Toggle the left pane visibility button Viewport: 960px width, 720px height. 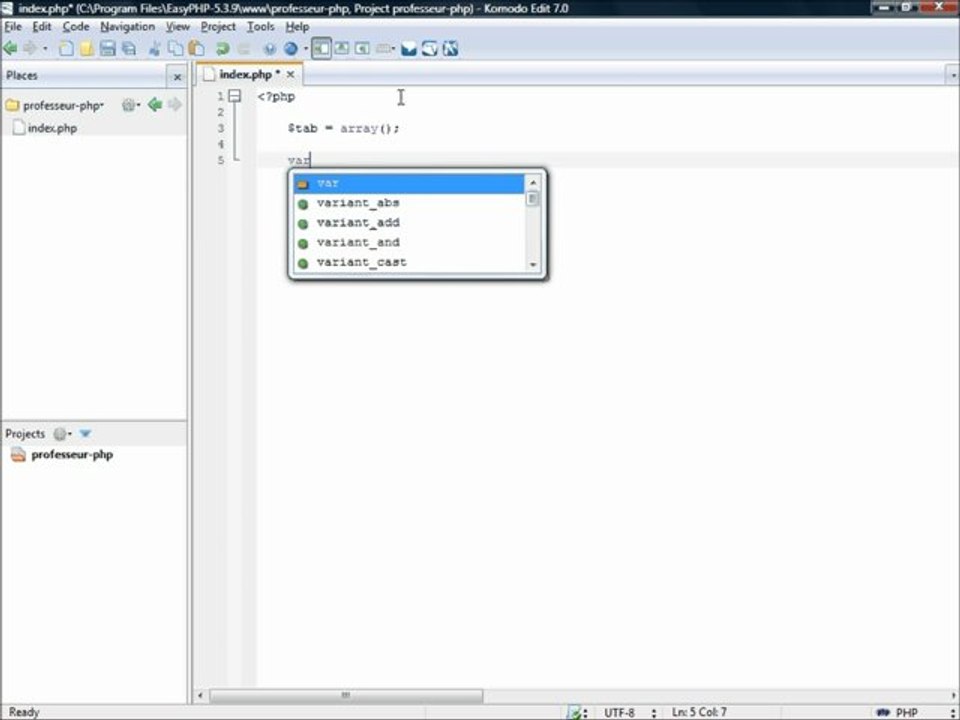[321, 48]
